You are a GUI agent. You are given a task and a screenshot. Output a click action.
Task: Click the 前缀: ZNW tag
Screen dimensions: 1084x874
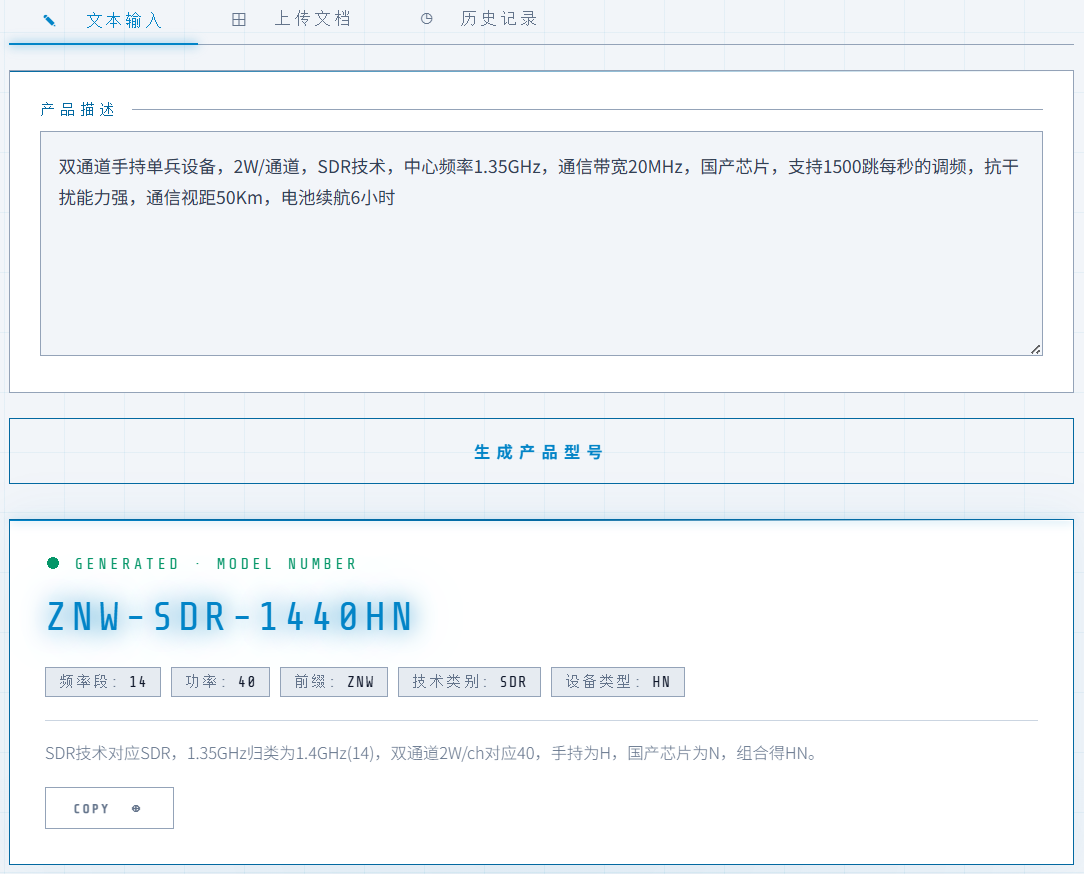[x=334, y=682]
